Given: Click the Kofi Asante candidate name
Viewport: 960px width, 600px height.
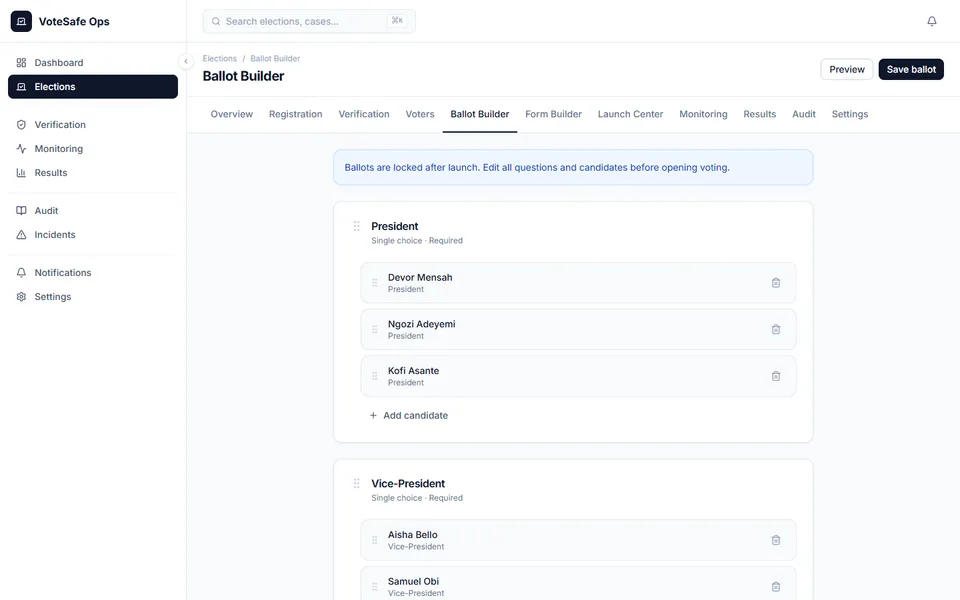Looking at the screenshot, I should pos(413,370).
